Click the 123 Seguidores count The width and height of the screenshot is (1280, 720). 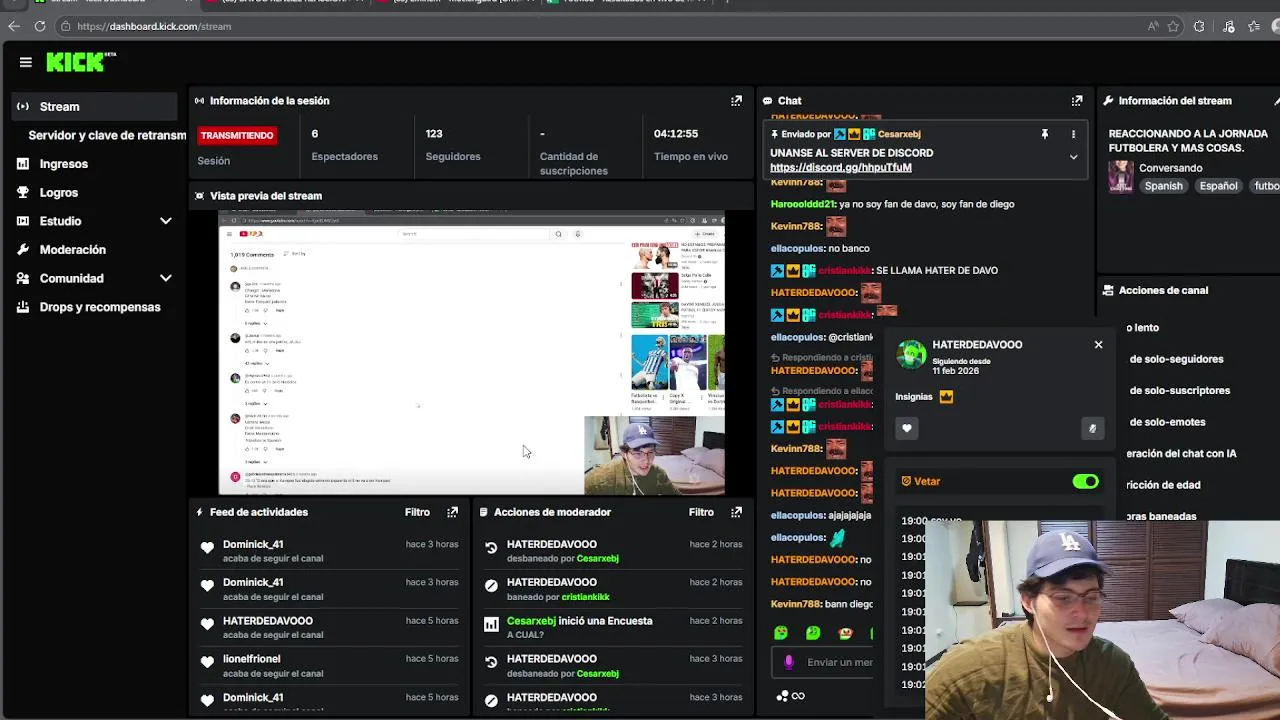(x=434, y=133)
